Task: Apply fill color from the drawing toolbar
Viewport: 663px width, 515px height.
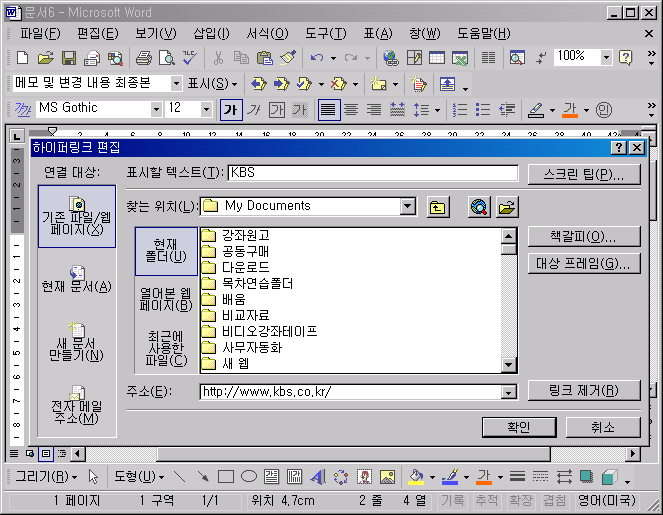Action: coord(416,477)
